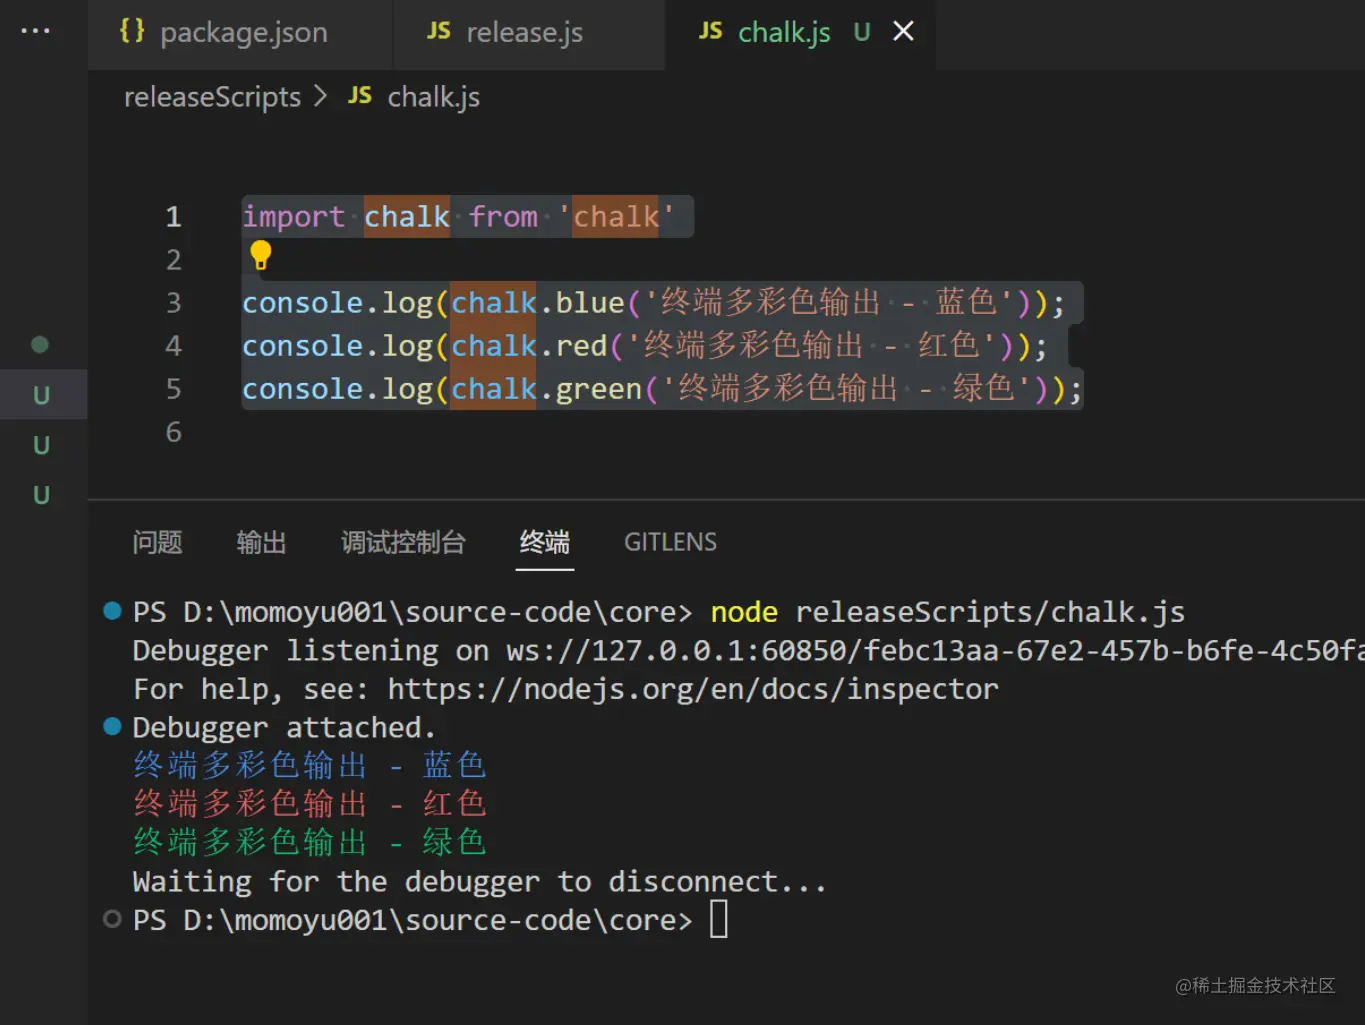1365x1025 pixels.
Task: Click the JS icon in the chalk.js breadcrumb
Action: (360, 96)
